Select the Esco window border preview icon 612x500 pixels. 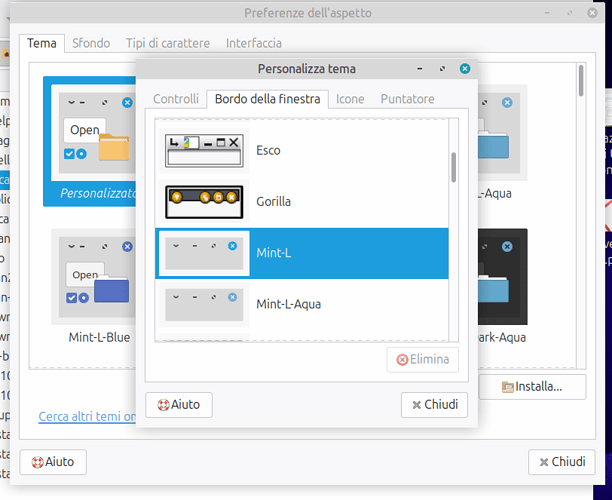coord(203,150)
